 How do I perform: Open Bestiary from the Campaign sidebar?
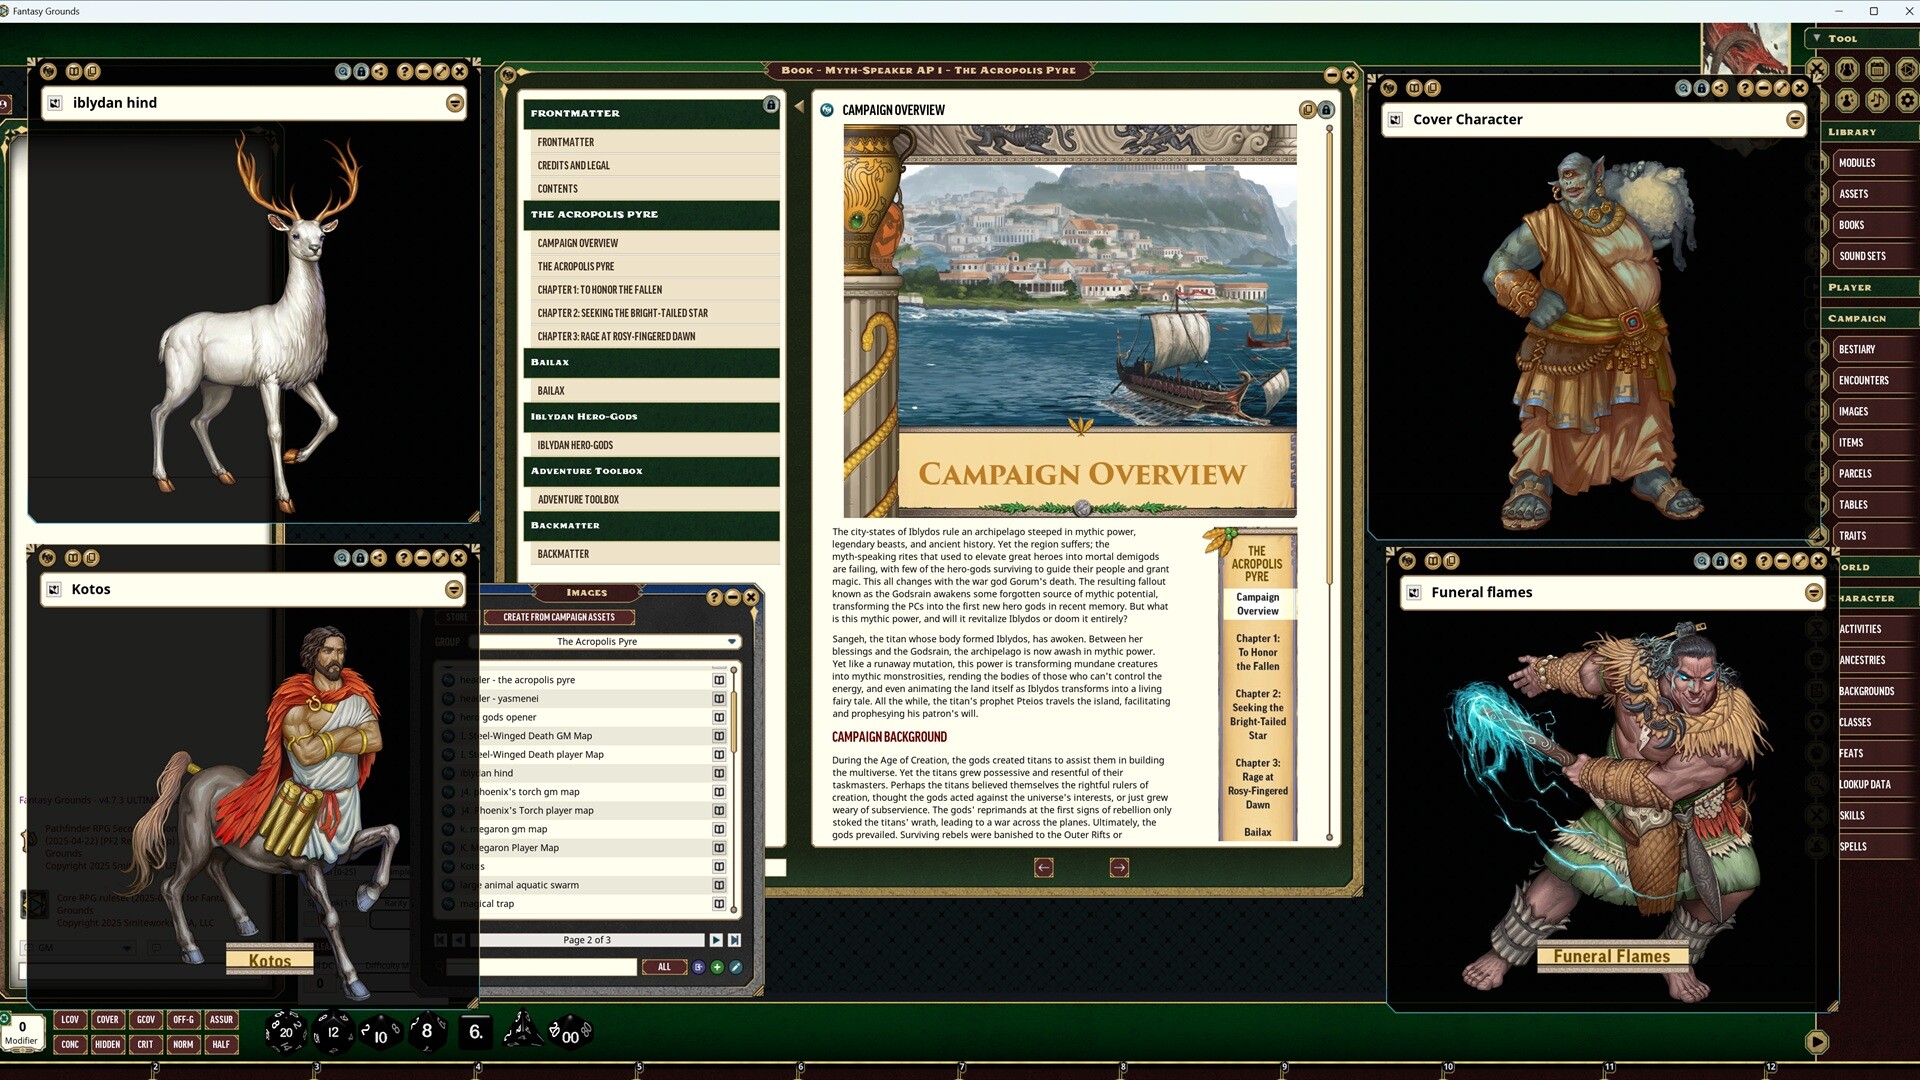pos(1858,349)
